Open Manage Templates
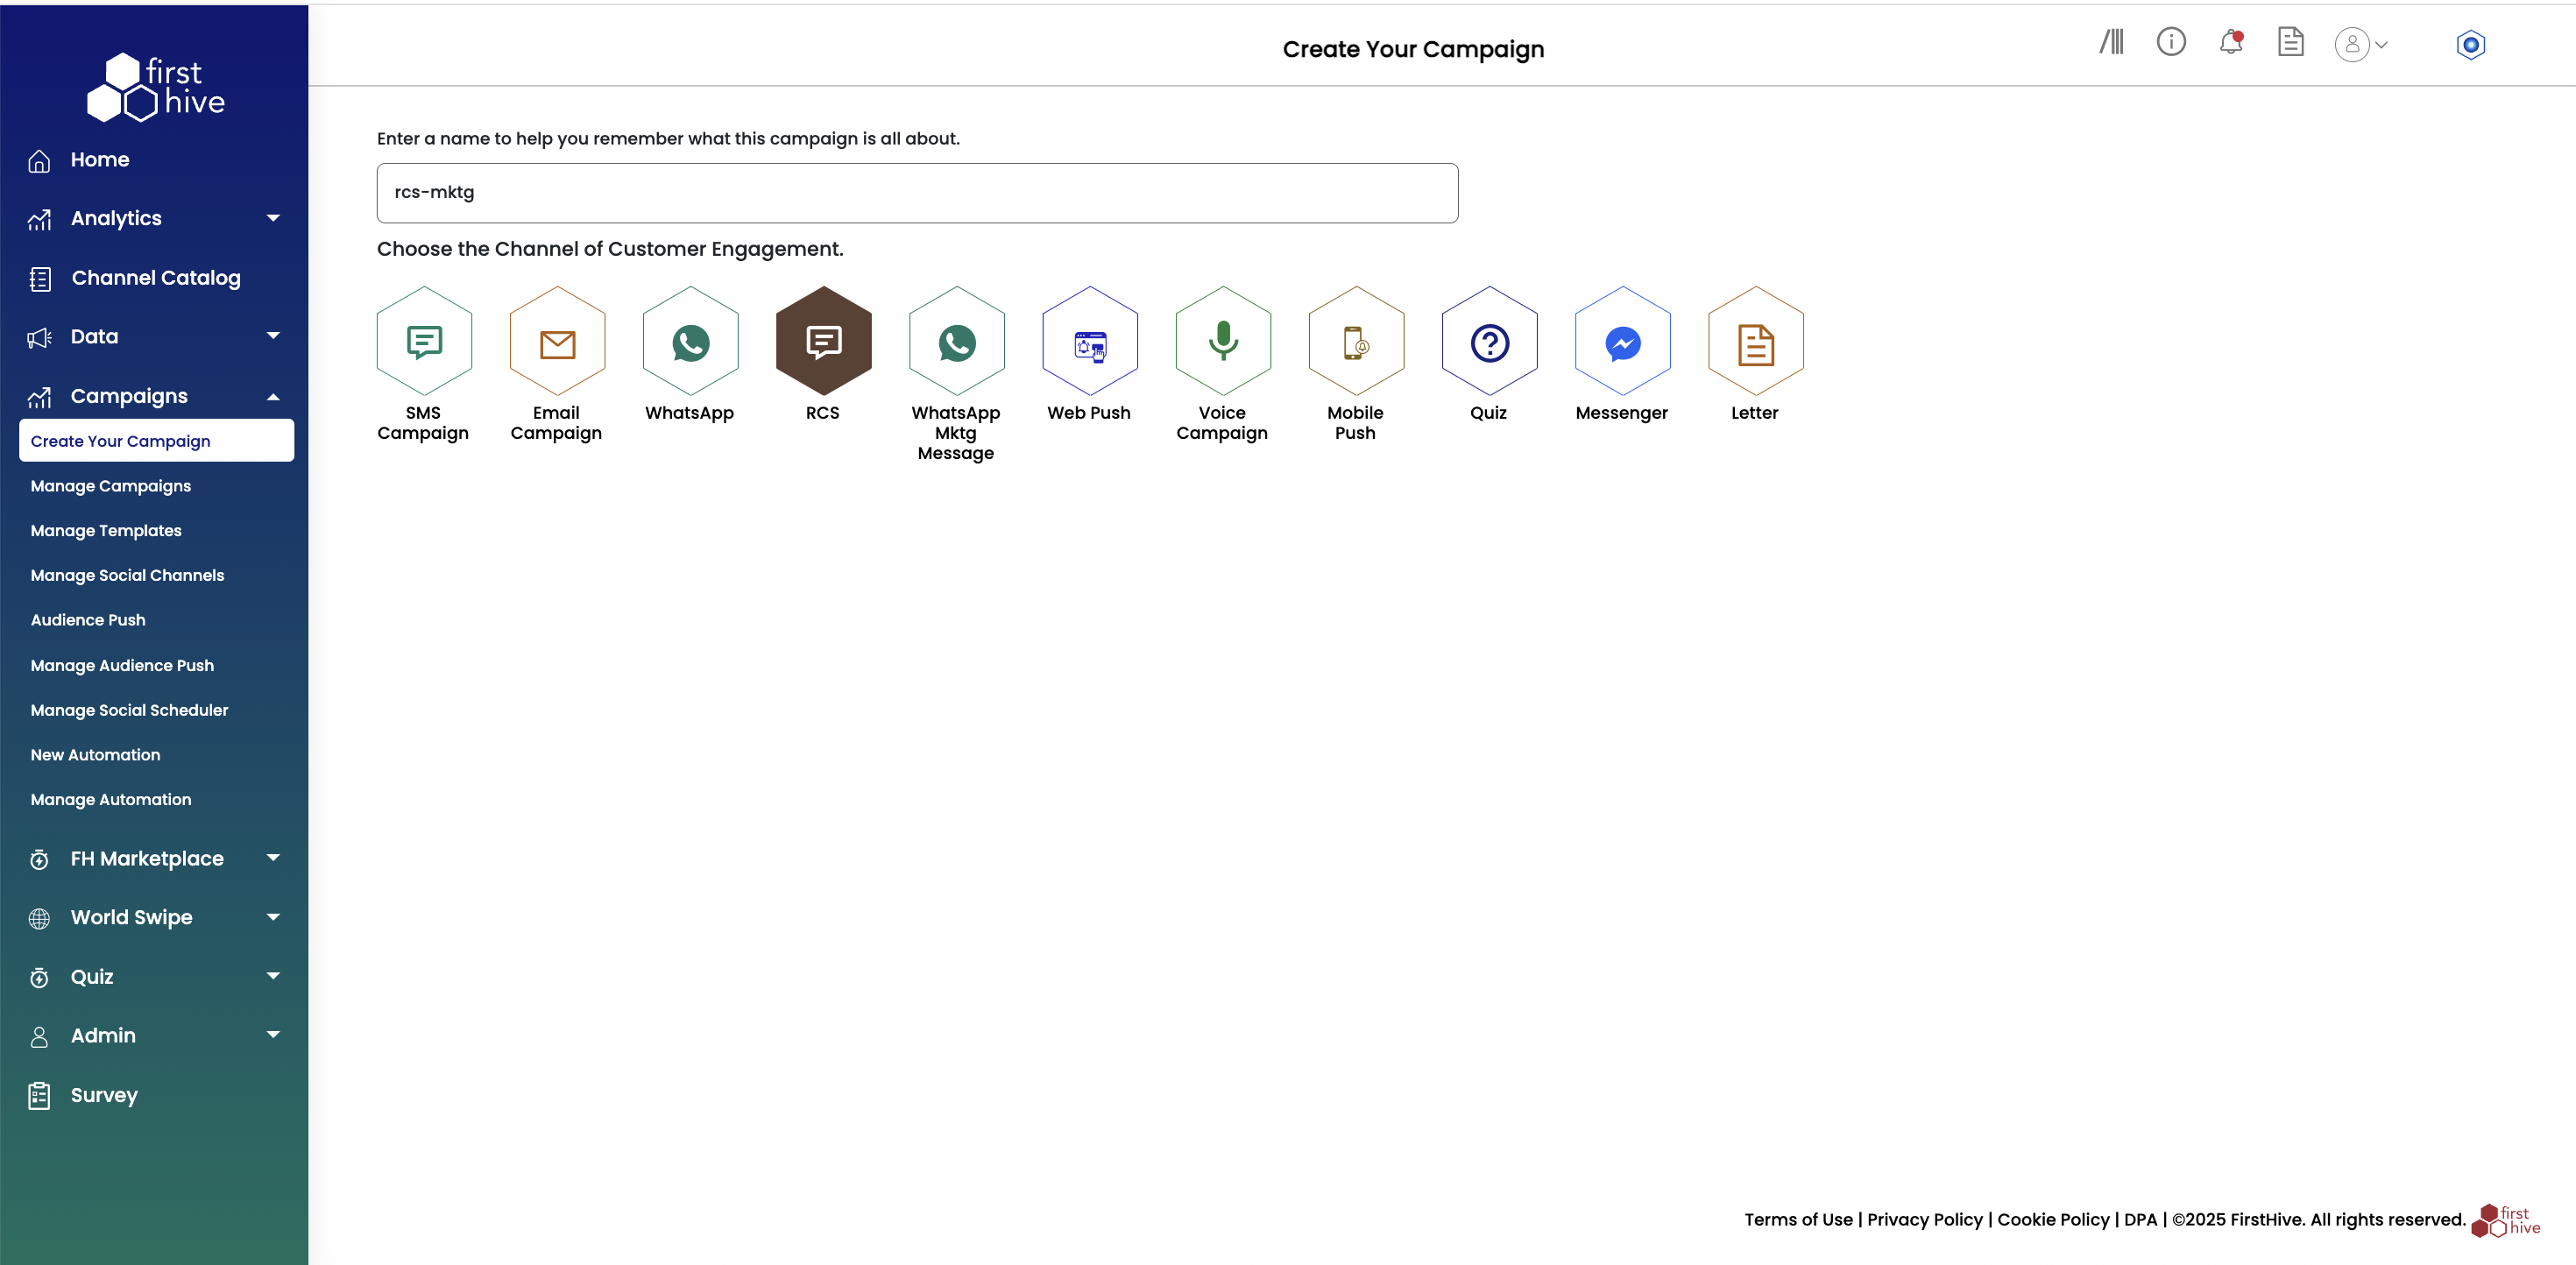The image size is (2576, 1265). tap(106, 531)
